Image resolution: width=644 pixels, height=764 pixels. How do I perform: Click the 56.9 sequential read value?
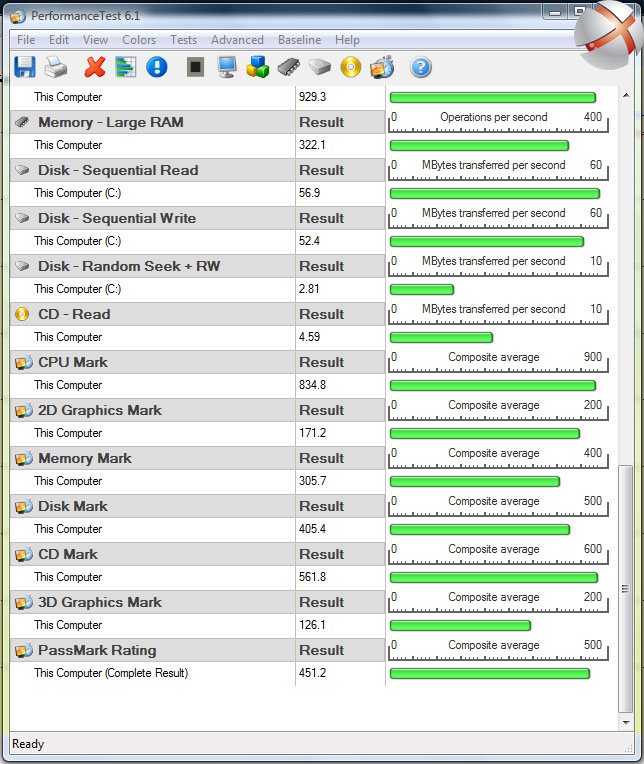(x=309, y=193)
